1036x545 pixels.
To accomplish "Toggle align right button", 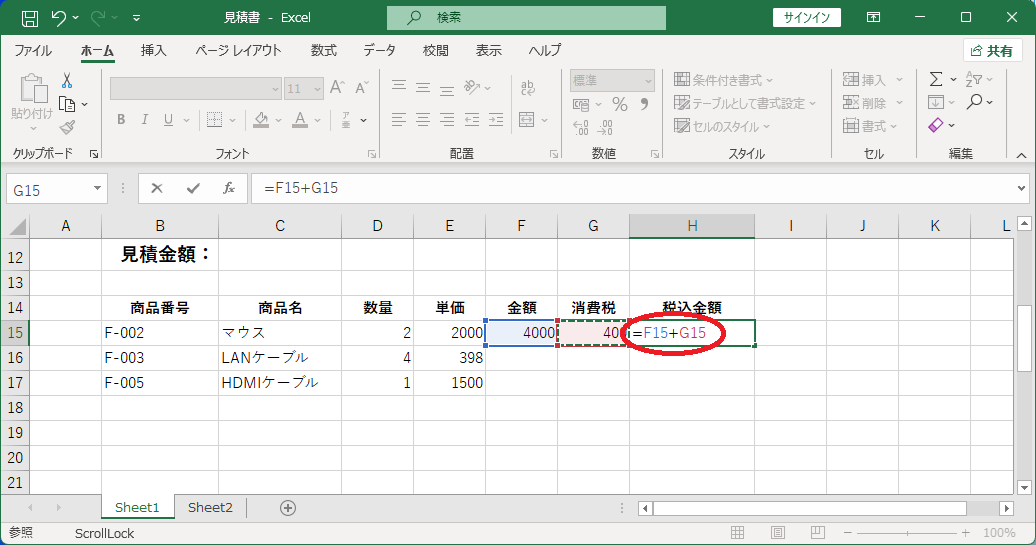I will tap(447, 120).
